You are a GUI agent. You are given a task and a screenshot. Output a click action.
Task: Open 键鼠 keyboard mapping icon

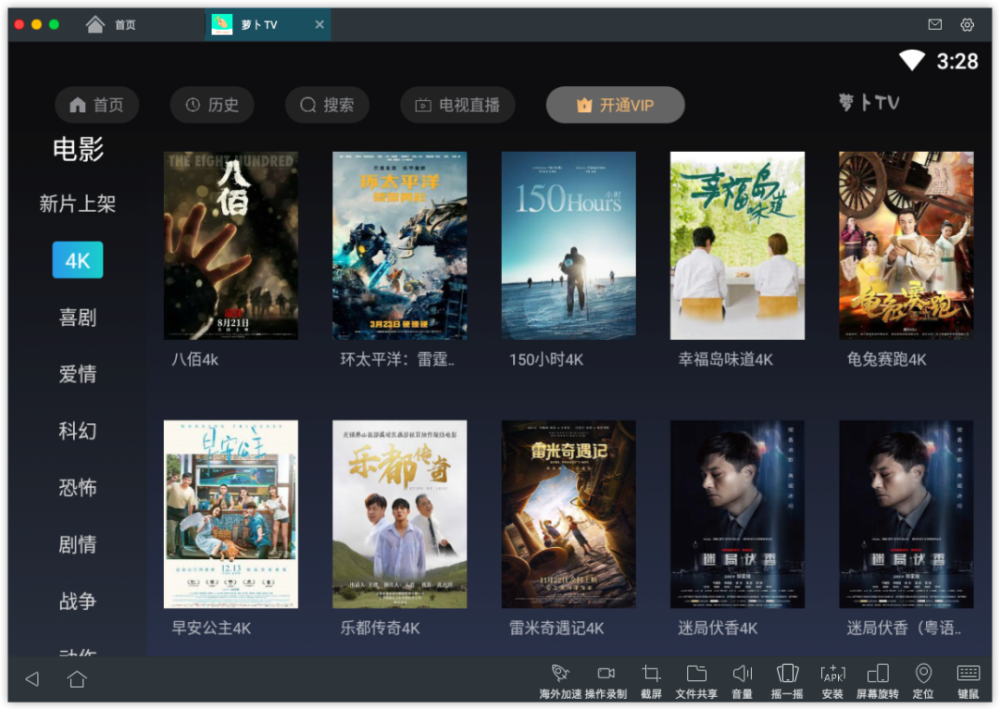click(968, 673)
